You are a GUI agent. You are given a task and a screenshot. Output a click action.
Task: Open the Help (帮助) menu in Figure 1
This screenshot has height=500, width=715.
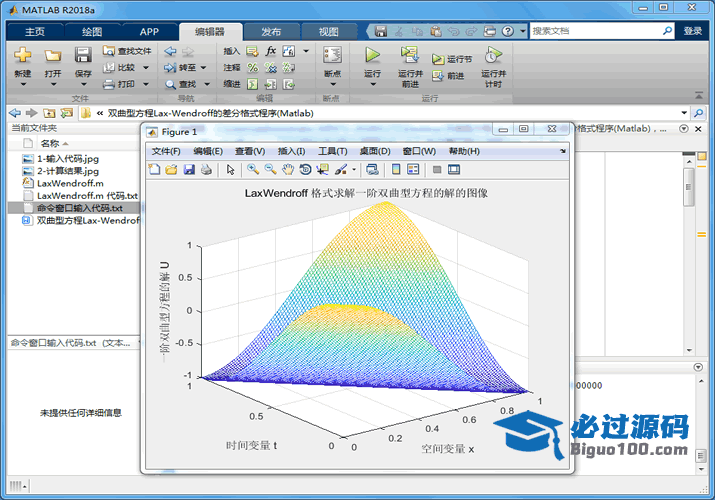pyautogui.click(x=464, y=151)
